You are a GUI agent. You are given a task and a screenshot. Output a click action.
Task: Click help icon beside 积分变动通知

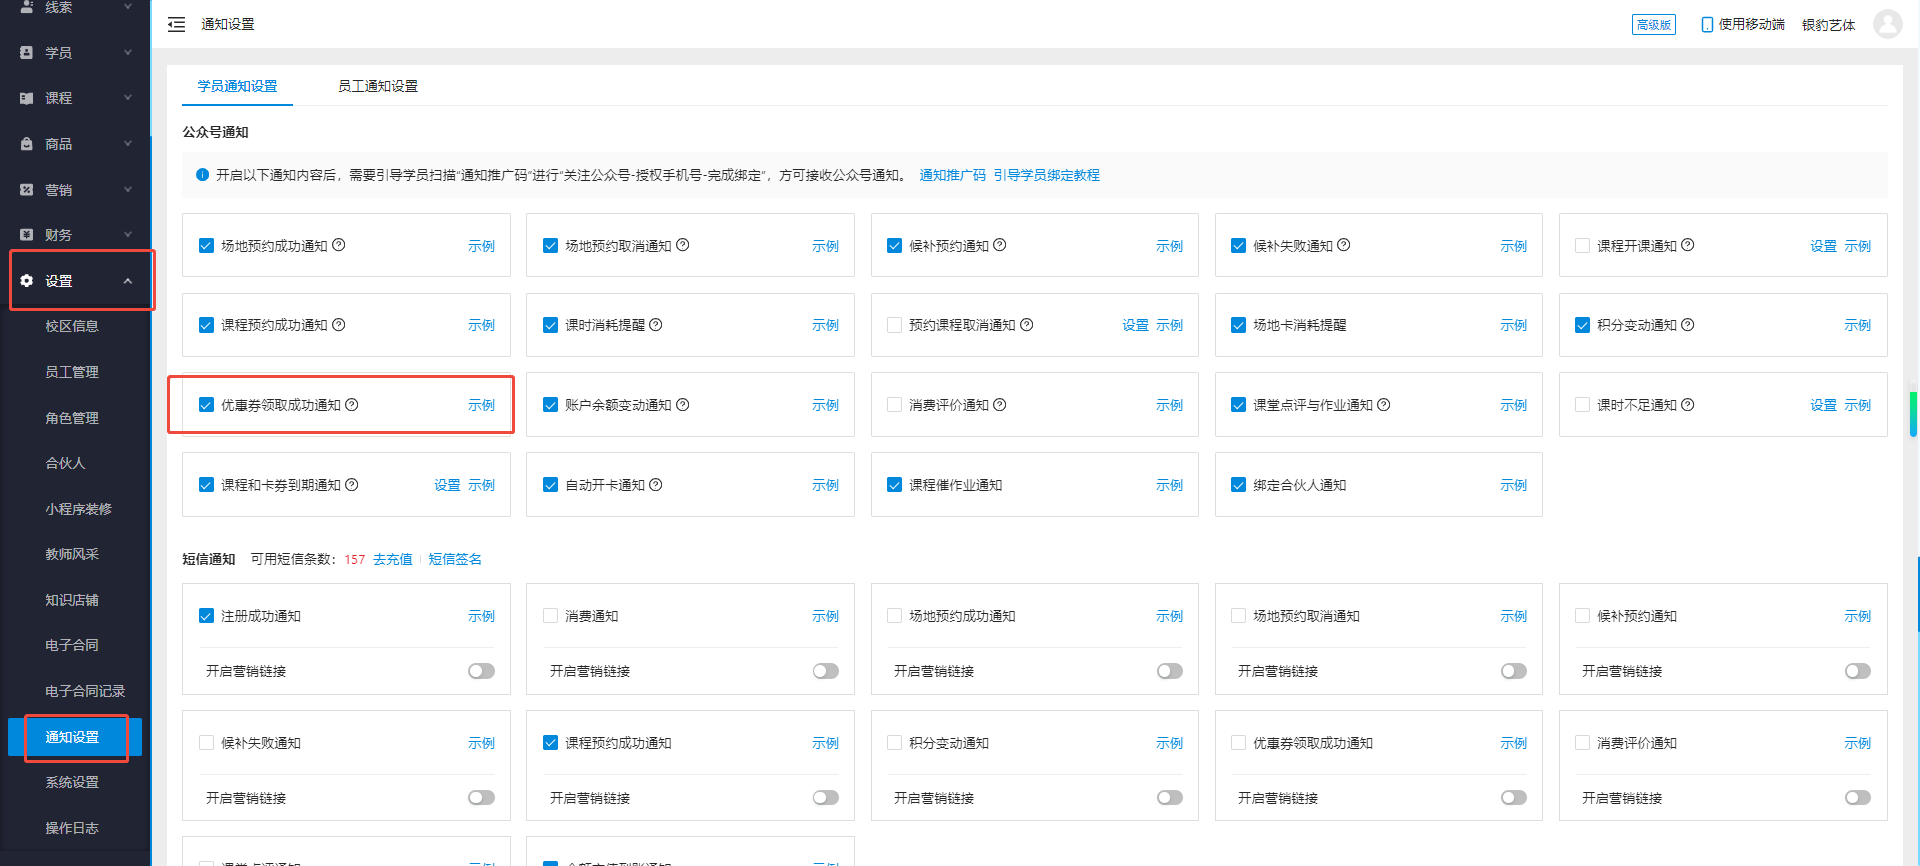pos(1688,325)
